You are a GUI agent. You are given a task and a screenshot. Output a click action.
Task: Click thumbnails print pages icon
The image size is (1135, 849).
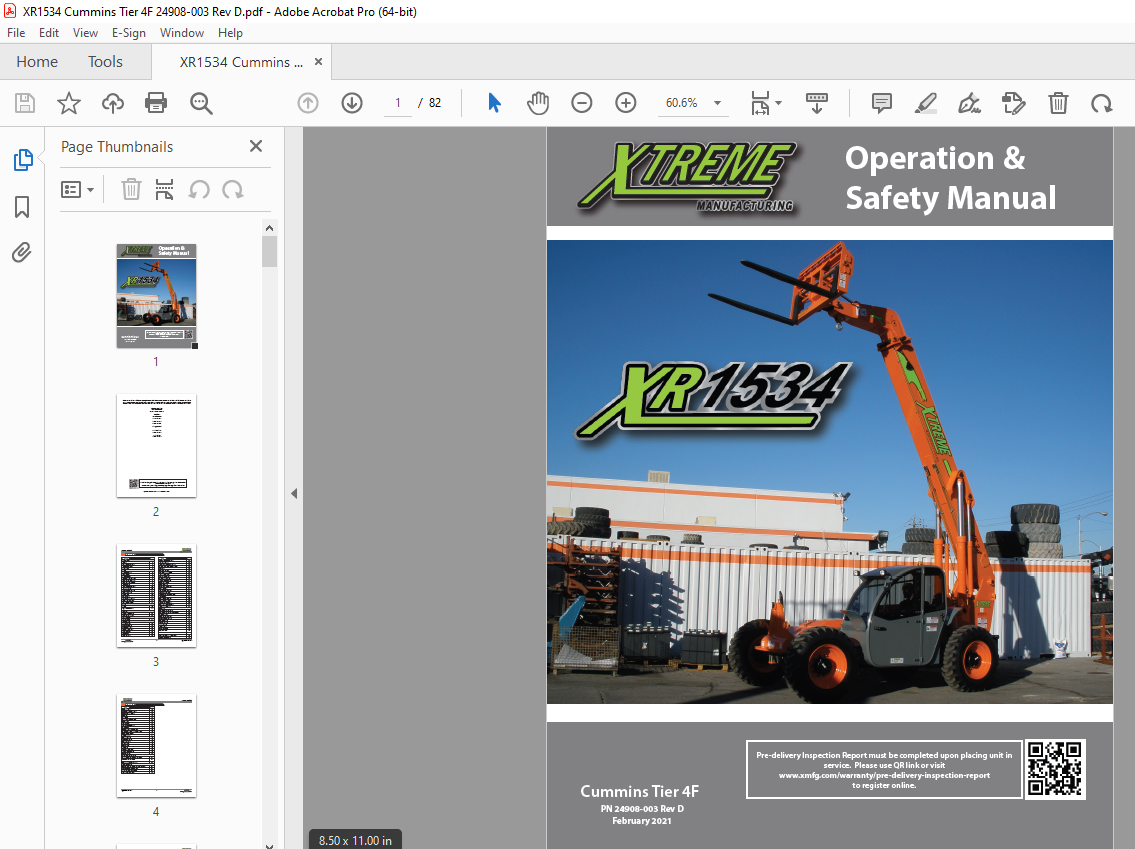pos(164,190)
